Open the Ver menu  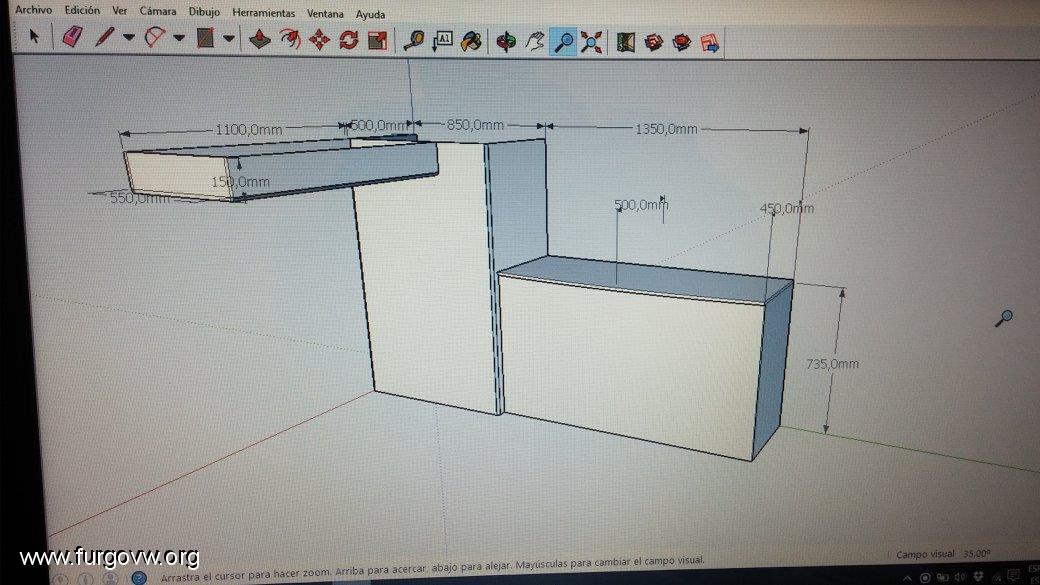119,11
